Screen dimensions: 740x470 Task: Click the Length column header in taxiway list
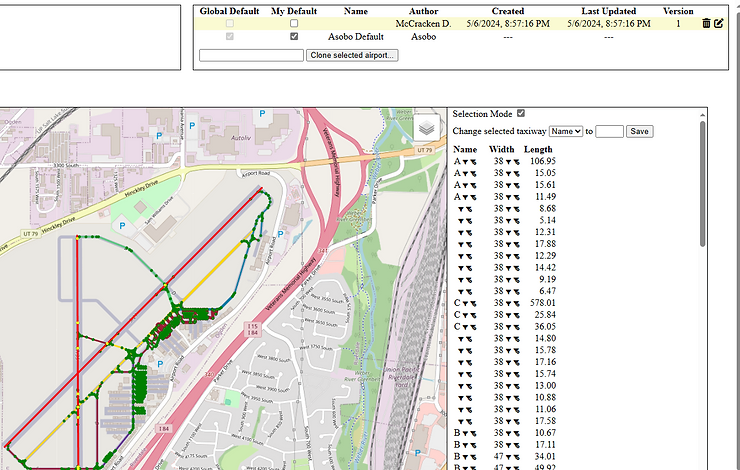[x=538, y=149]
